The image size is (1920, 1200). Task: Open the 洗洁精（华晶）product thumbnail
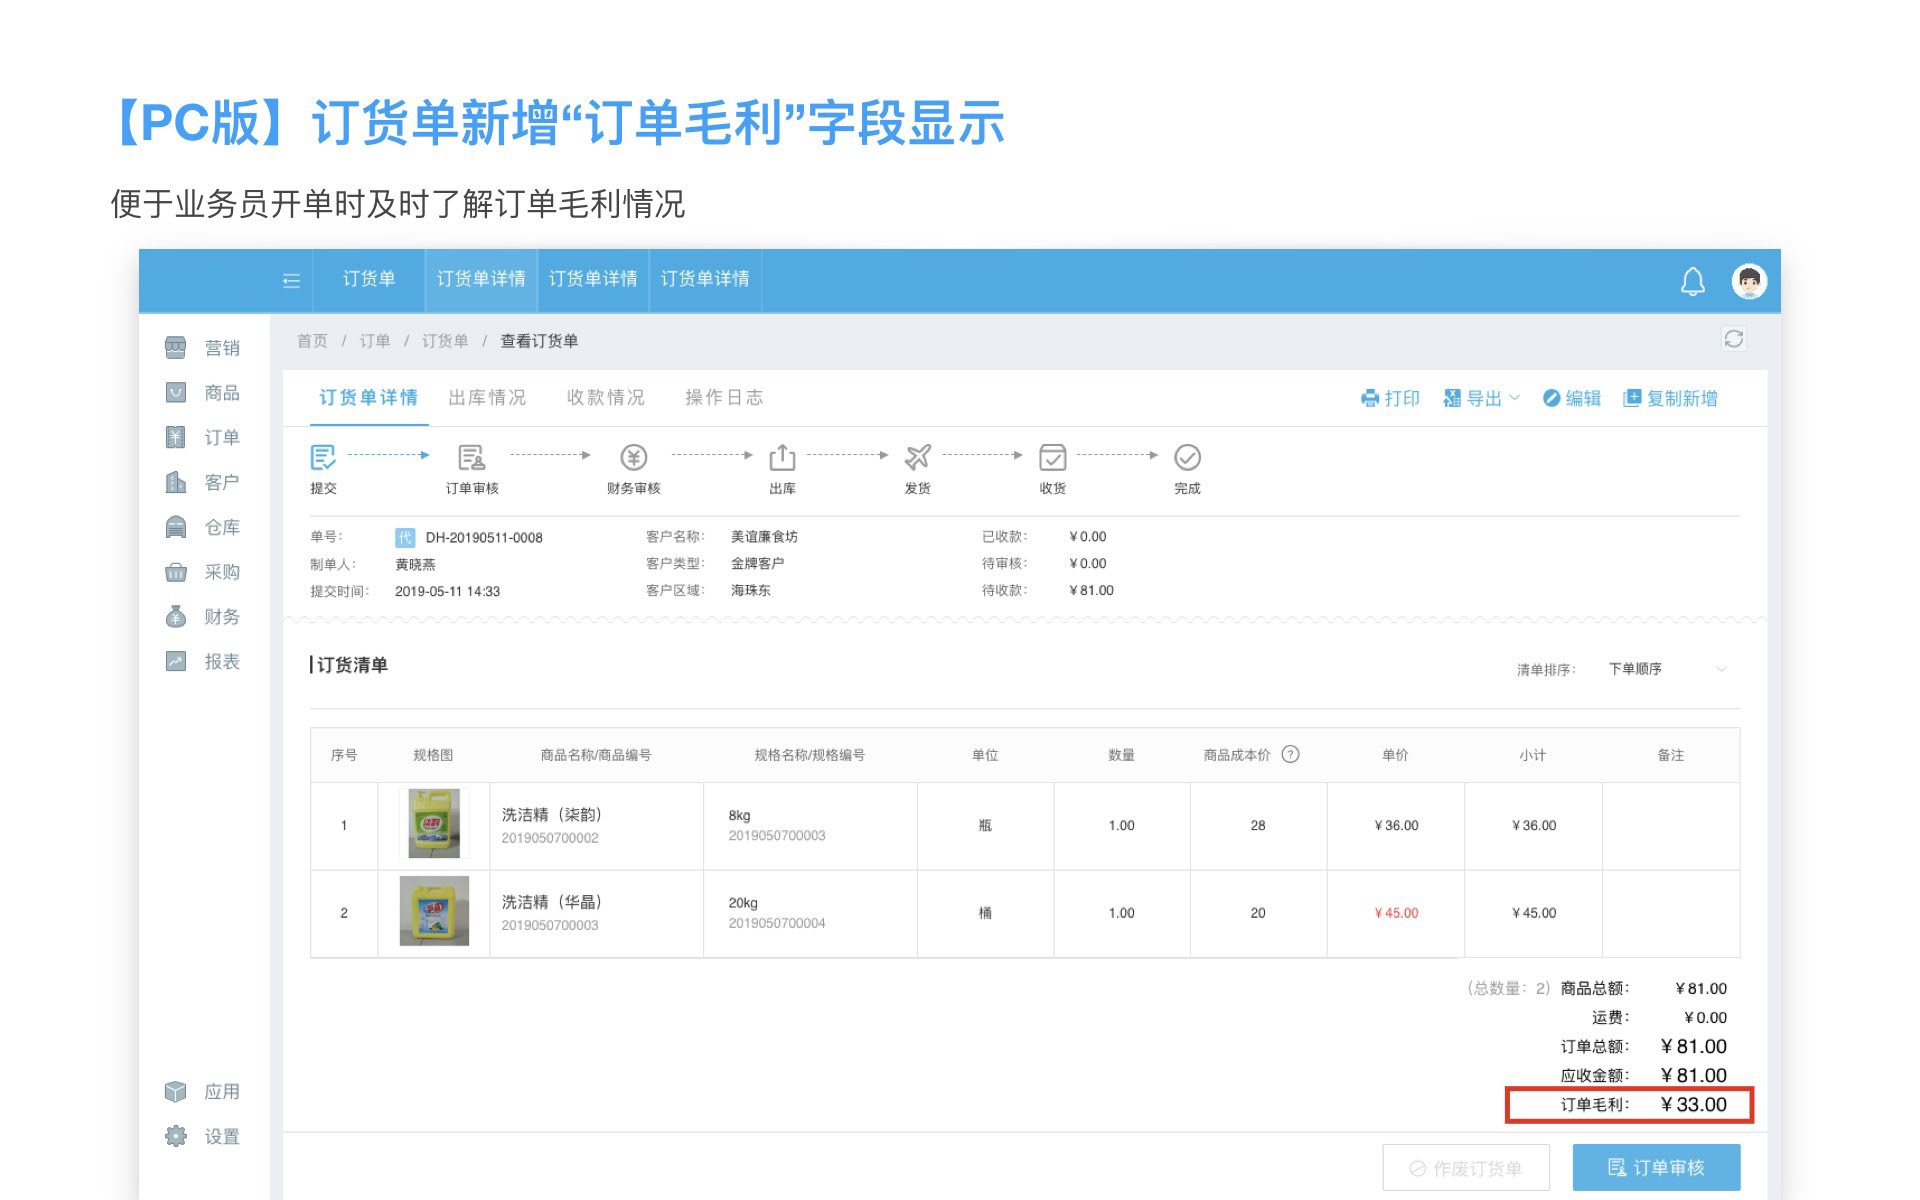434,912
